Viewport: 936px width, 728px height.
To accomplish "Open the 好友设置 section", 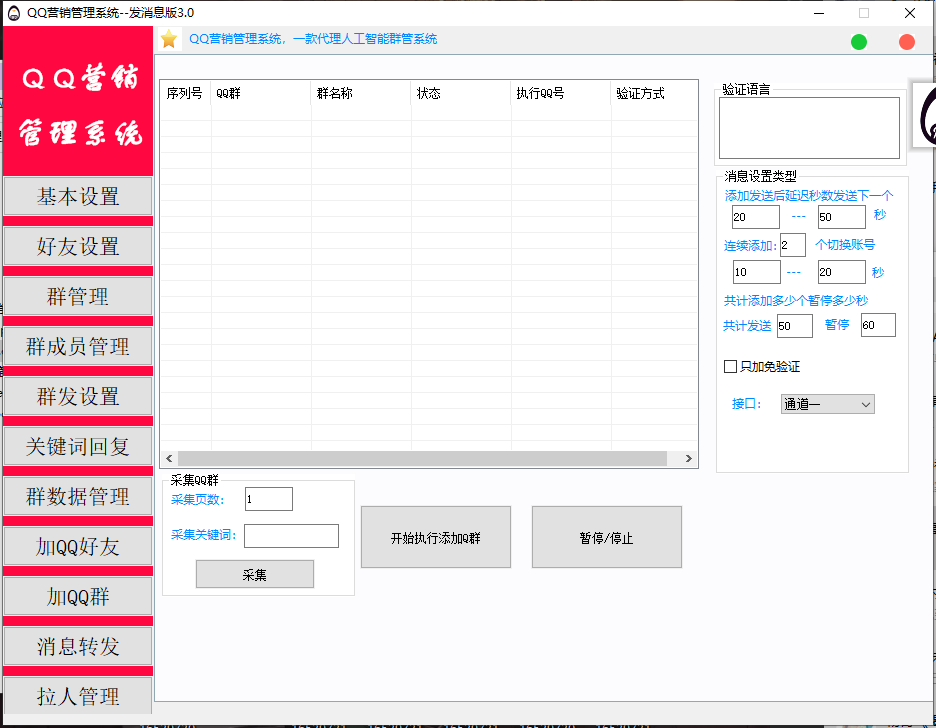I will (78, 246).
